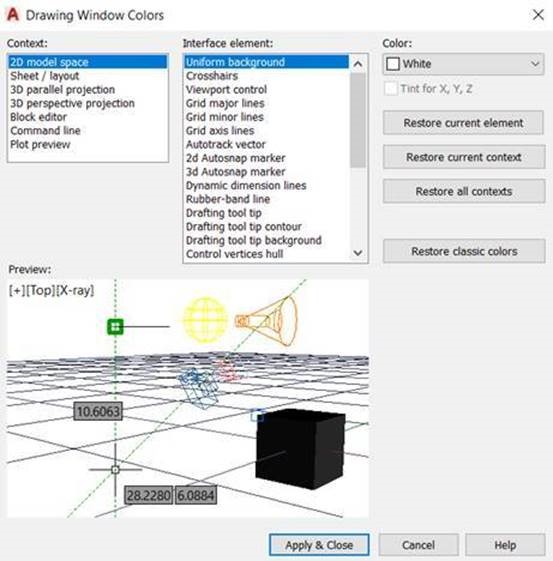Pick Rubber-band line element

click(266, 199)
